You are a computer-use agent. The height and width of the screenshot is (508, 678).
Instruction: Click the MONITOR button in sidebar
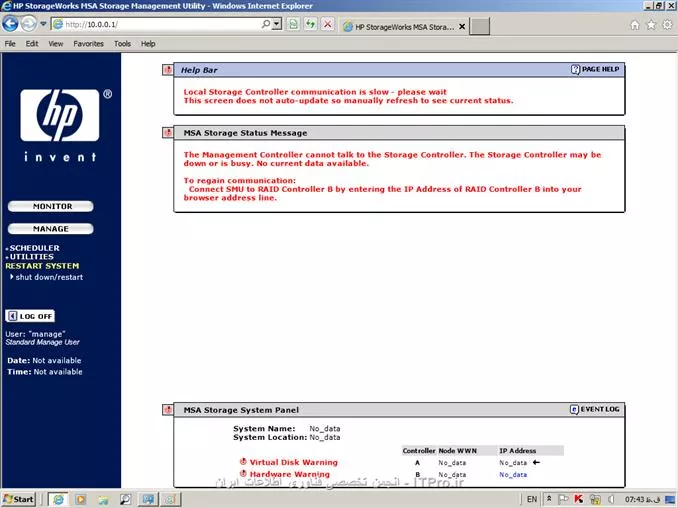[x=51, y=206]
